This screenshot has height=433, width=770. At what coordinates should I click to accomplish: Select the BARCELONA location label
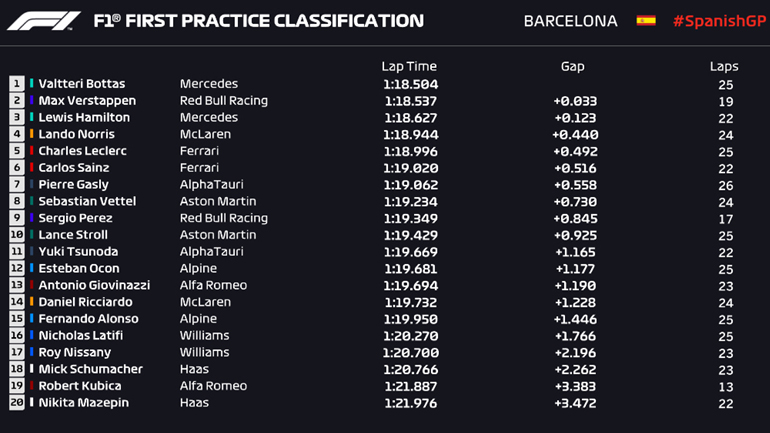pyautogui.click(x=570, y=21)
